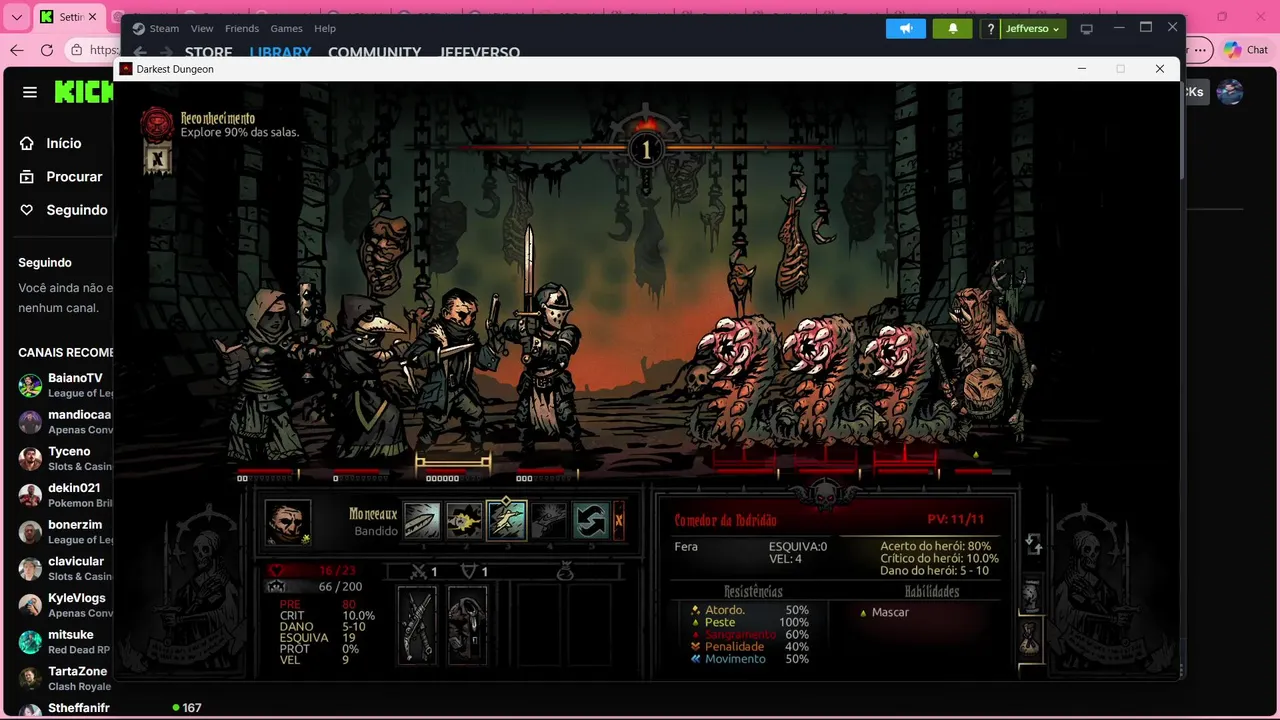Click the Sangramento resistance row

(x=749, y=634)
